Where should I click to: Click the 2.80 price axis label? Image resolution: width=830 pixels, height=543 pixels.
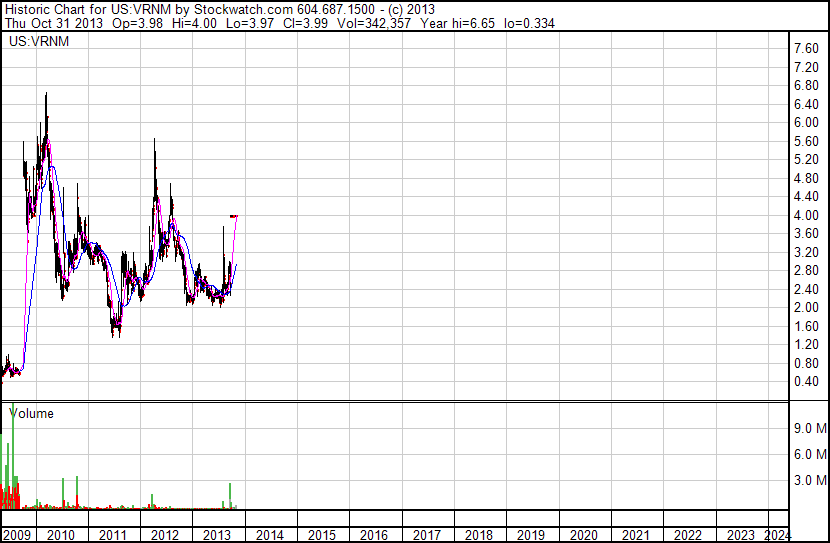pyautogui.click(x=807, y=270)
